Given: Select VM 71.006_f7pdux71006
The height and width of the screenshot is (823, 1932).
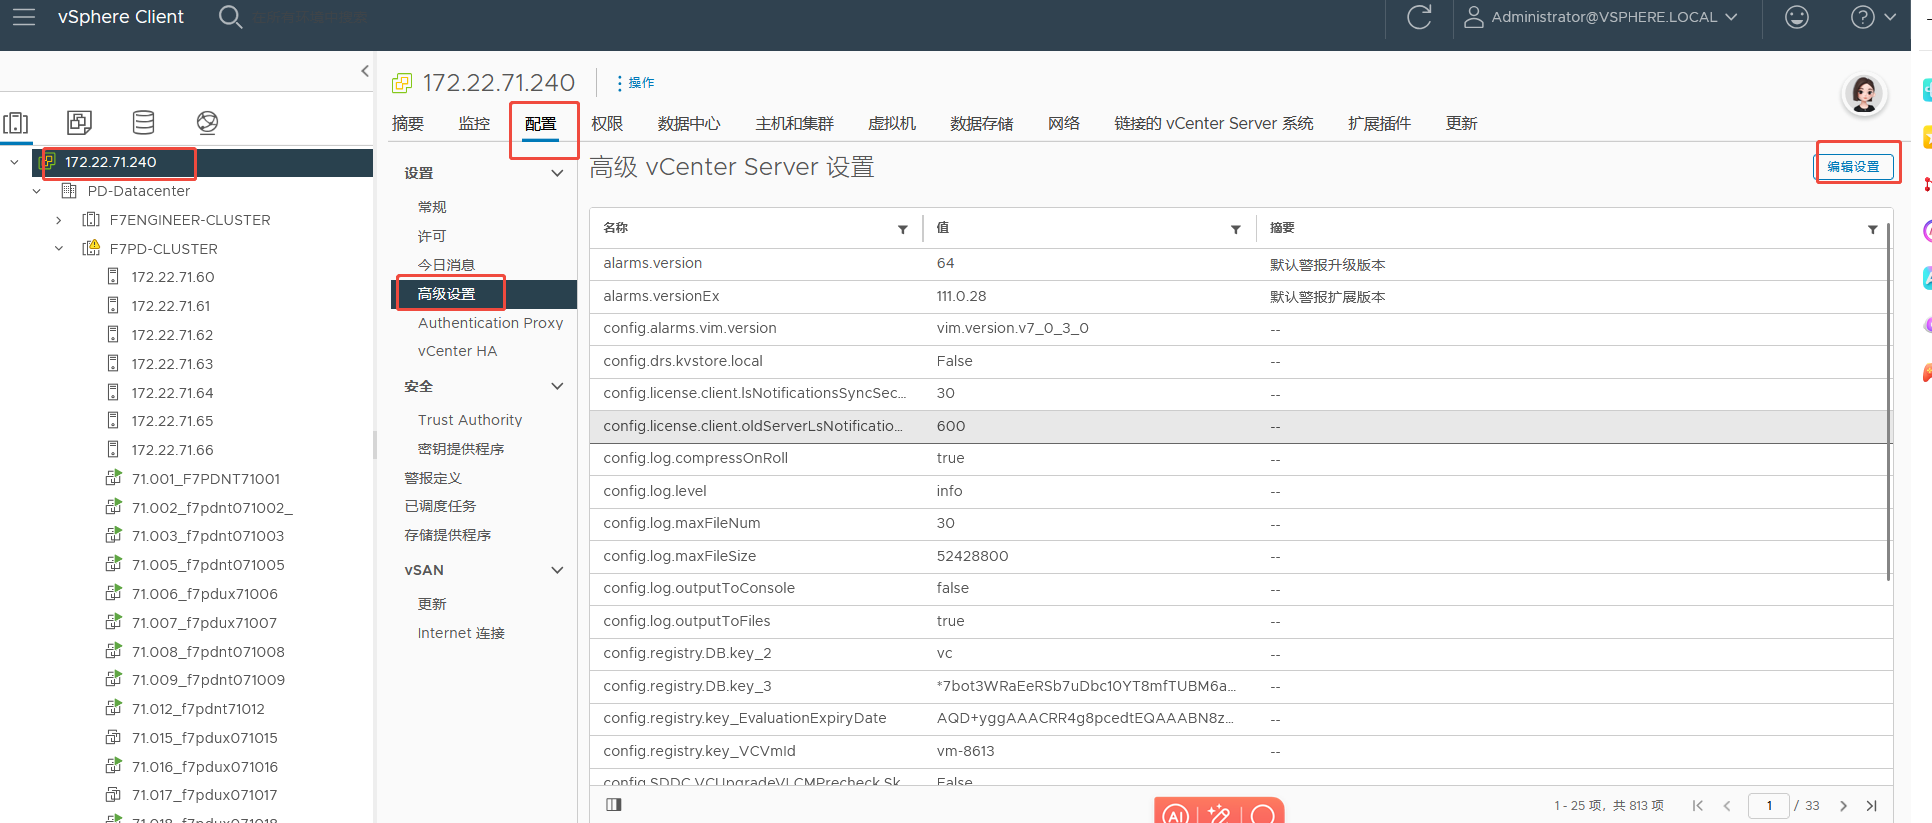Looking at the screenshot, I should [204, 594].
